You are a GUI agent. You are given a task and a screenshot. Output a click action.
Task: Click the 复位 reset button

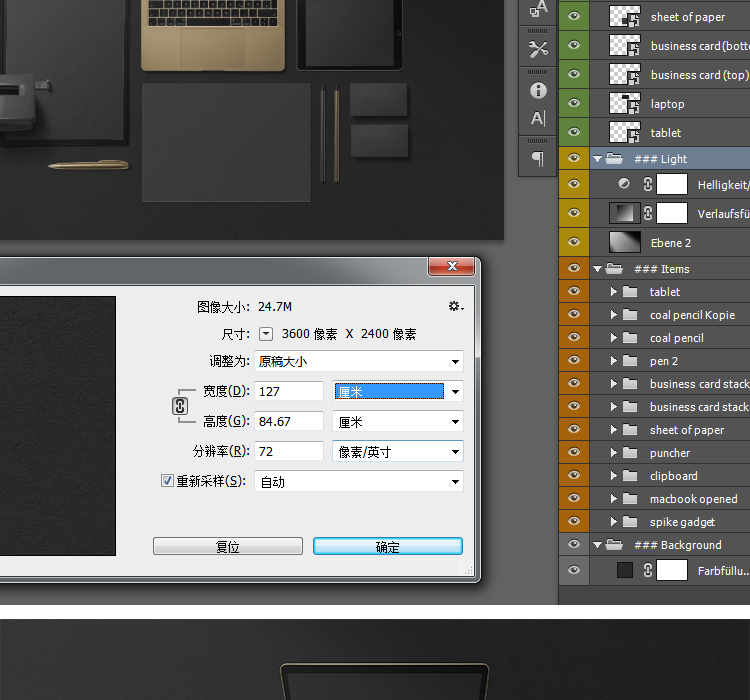[x=227, y=546]
